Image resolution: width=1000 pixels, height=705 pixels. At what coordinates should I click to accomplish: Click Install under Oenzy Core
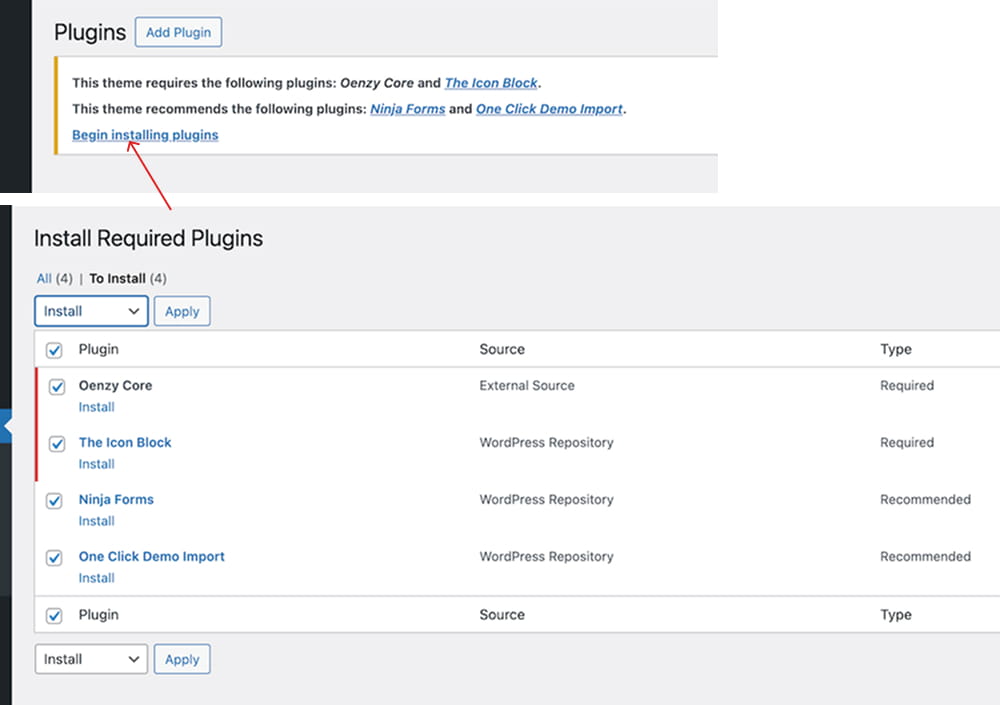coord(96,407)
